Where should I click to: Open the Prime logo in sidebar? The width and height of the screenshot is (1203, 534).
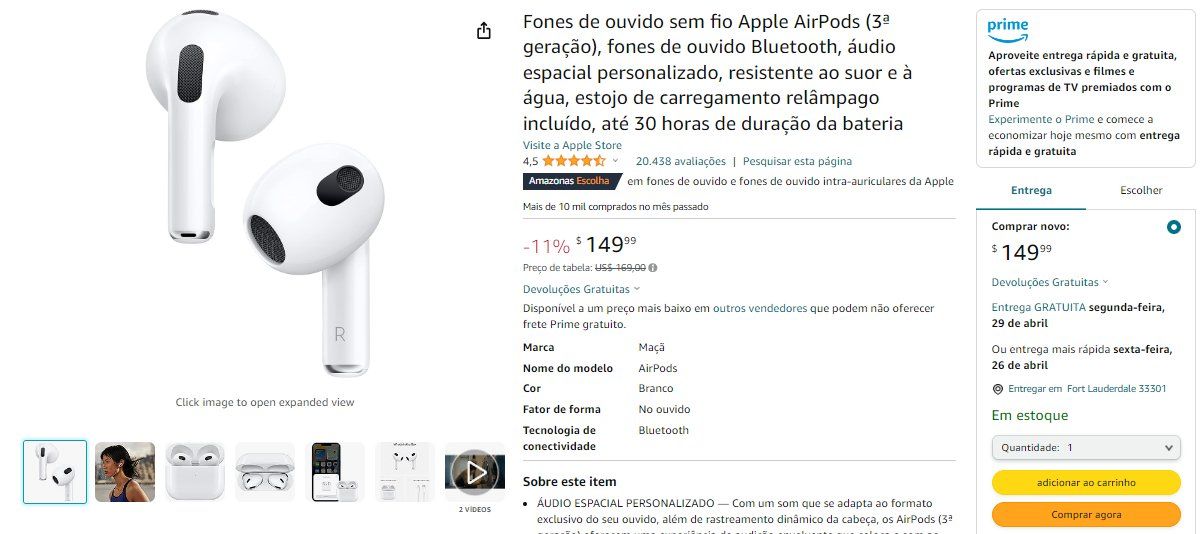click(1007, 28)
